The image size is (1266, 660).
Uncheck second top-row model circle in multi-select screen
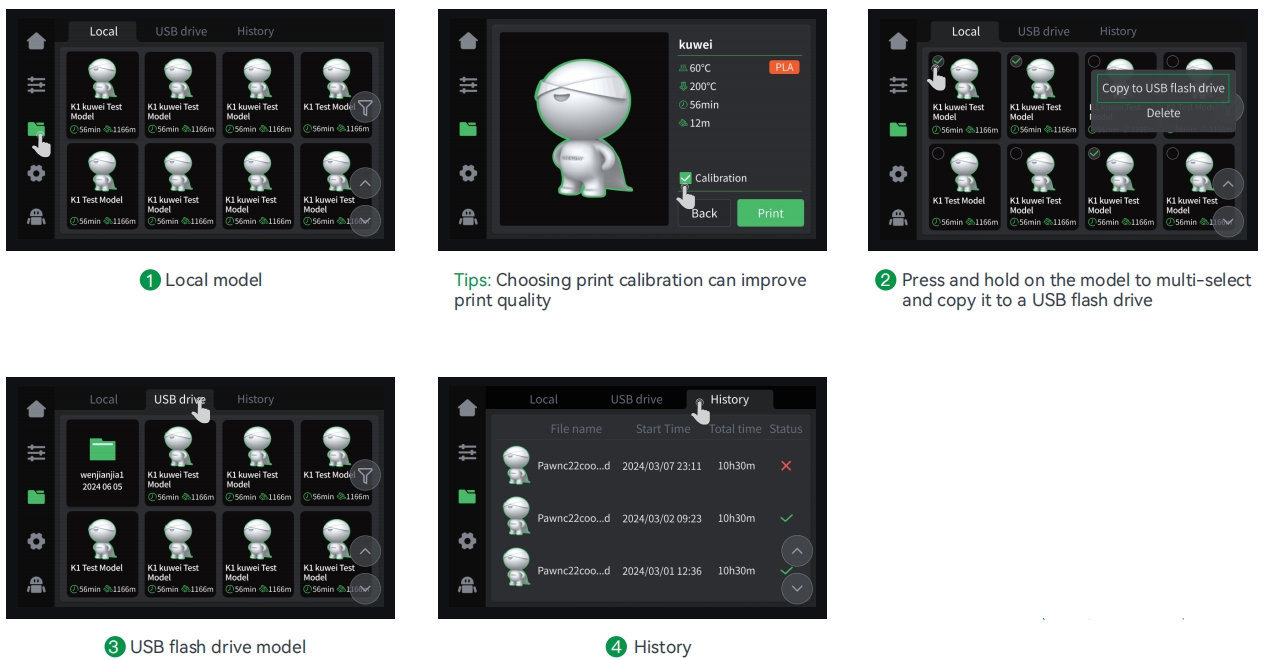pyautogui.click(x=1016, y=62)
